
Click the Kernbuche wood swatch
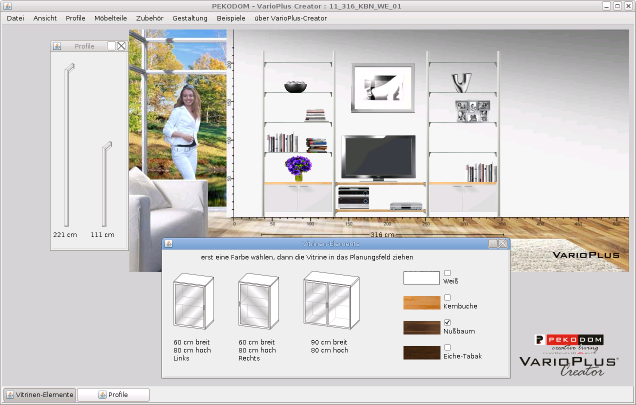tap(421, 303)
